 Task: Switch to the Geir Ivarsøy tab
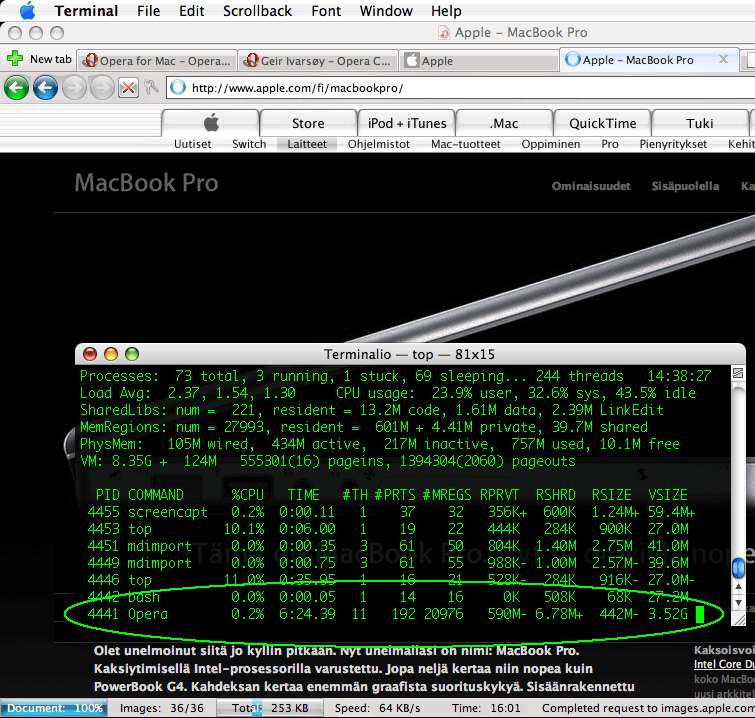click(318, 60)
